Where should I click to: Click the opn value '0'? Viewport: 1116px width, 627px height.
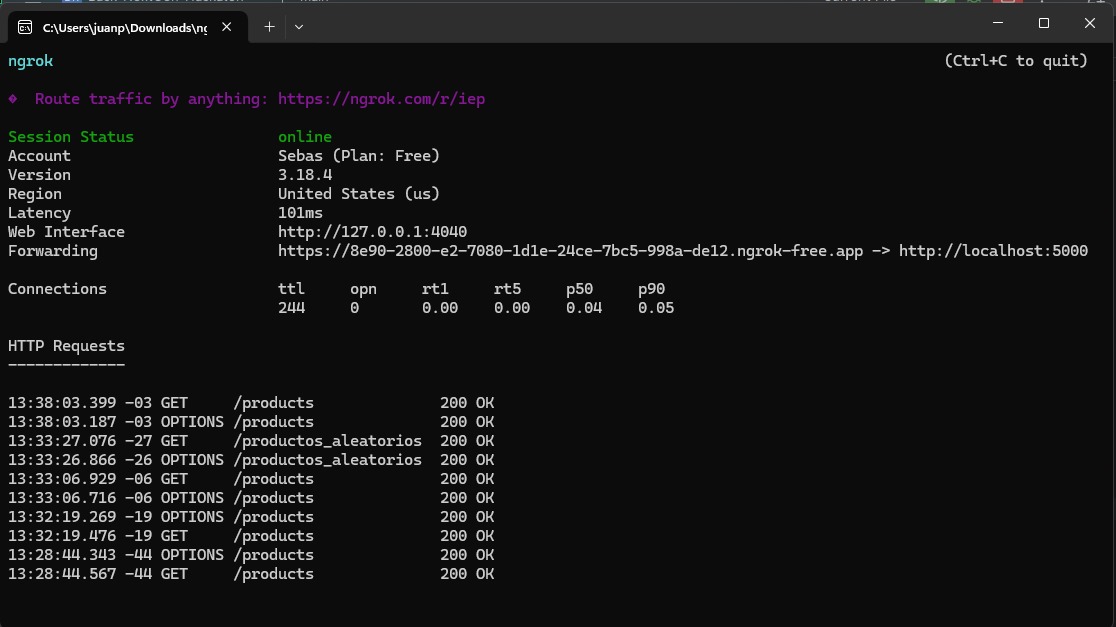point(354,308)
